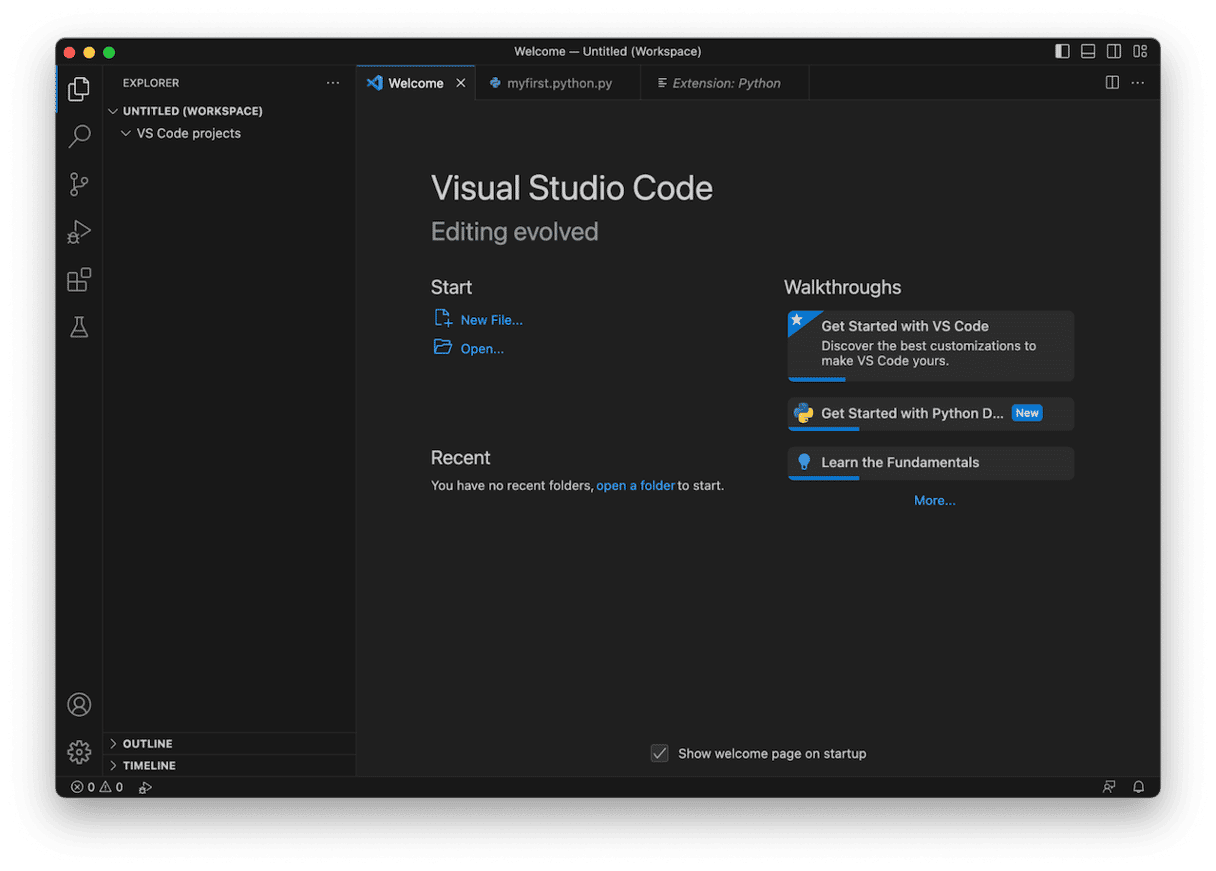Open the Testing flask icon view
Screen dimensions: 1216x871
(x=79, y=327)
